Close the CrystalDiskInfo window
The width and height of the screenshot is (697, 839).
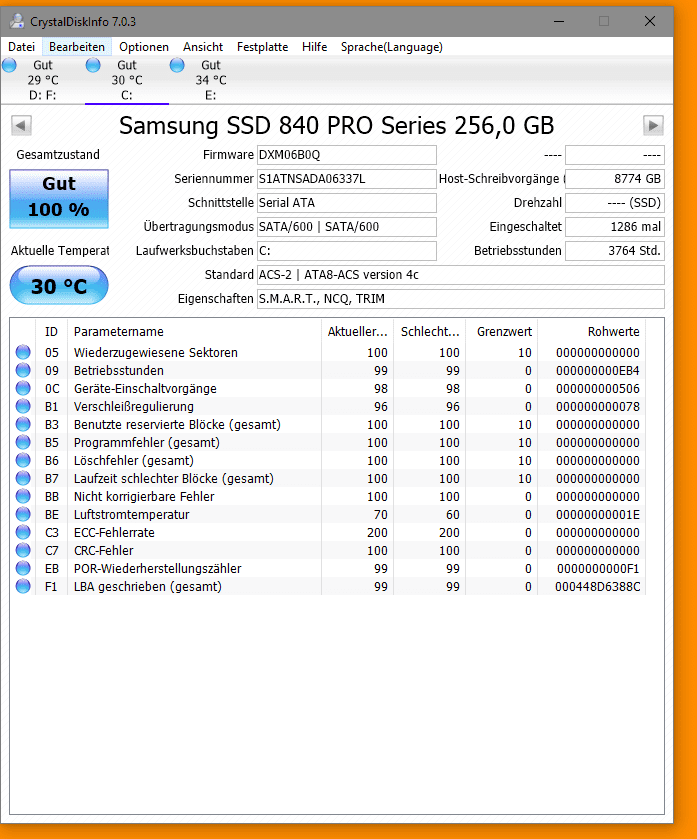point(650,21)
